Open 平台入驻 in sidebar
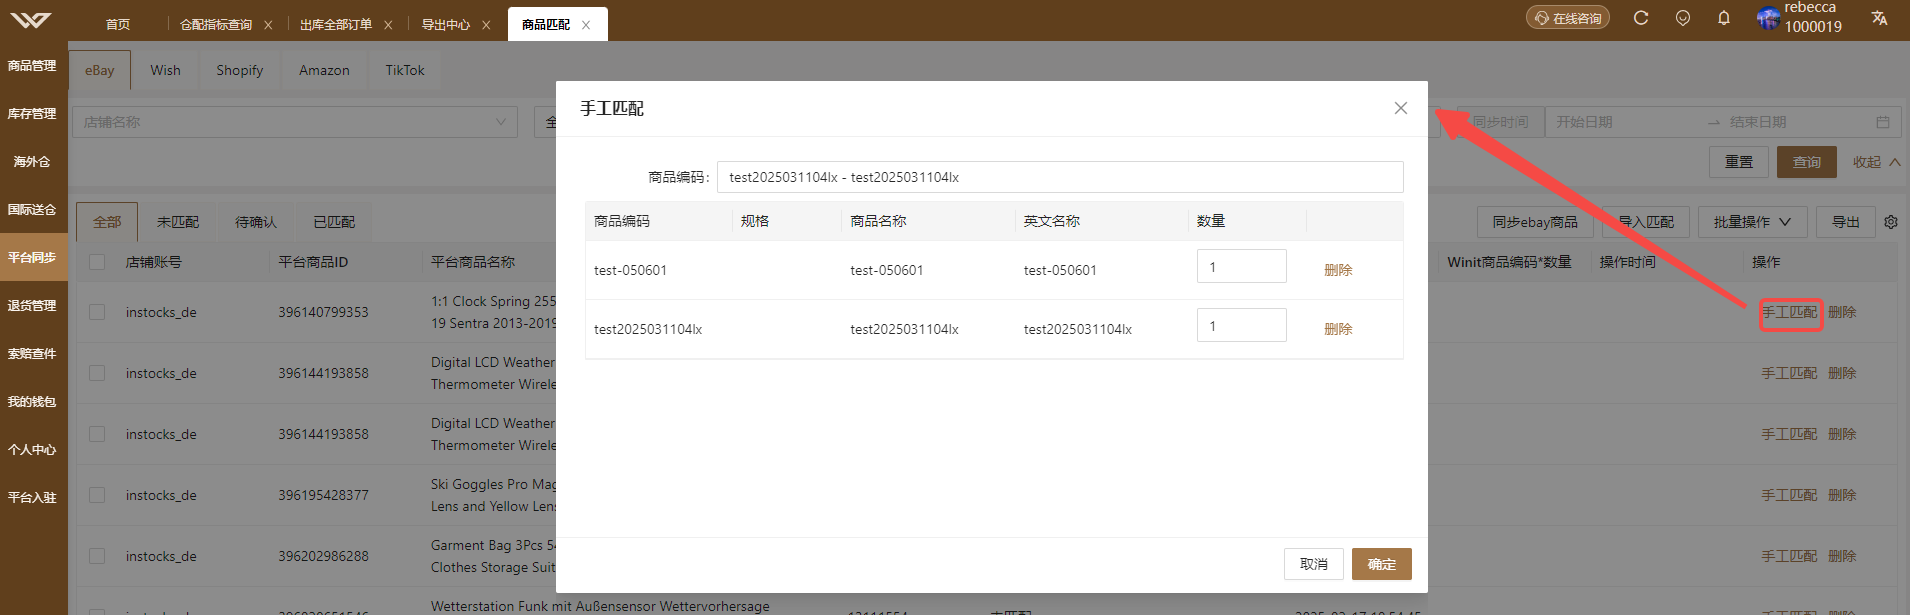This screenshot has height=615, width=1910. [33, 498]
